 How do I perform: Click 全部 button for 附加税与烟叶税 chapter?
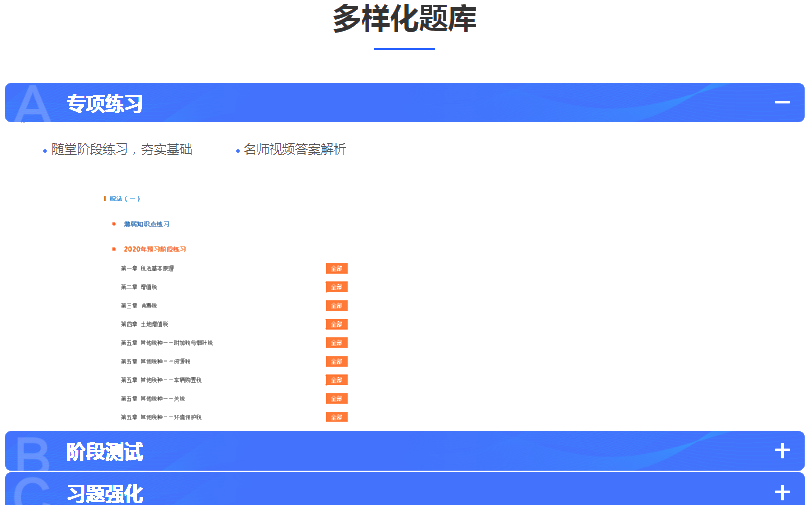[336, 343]
